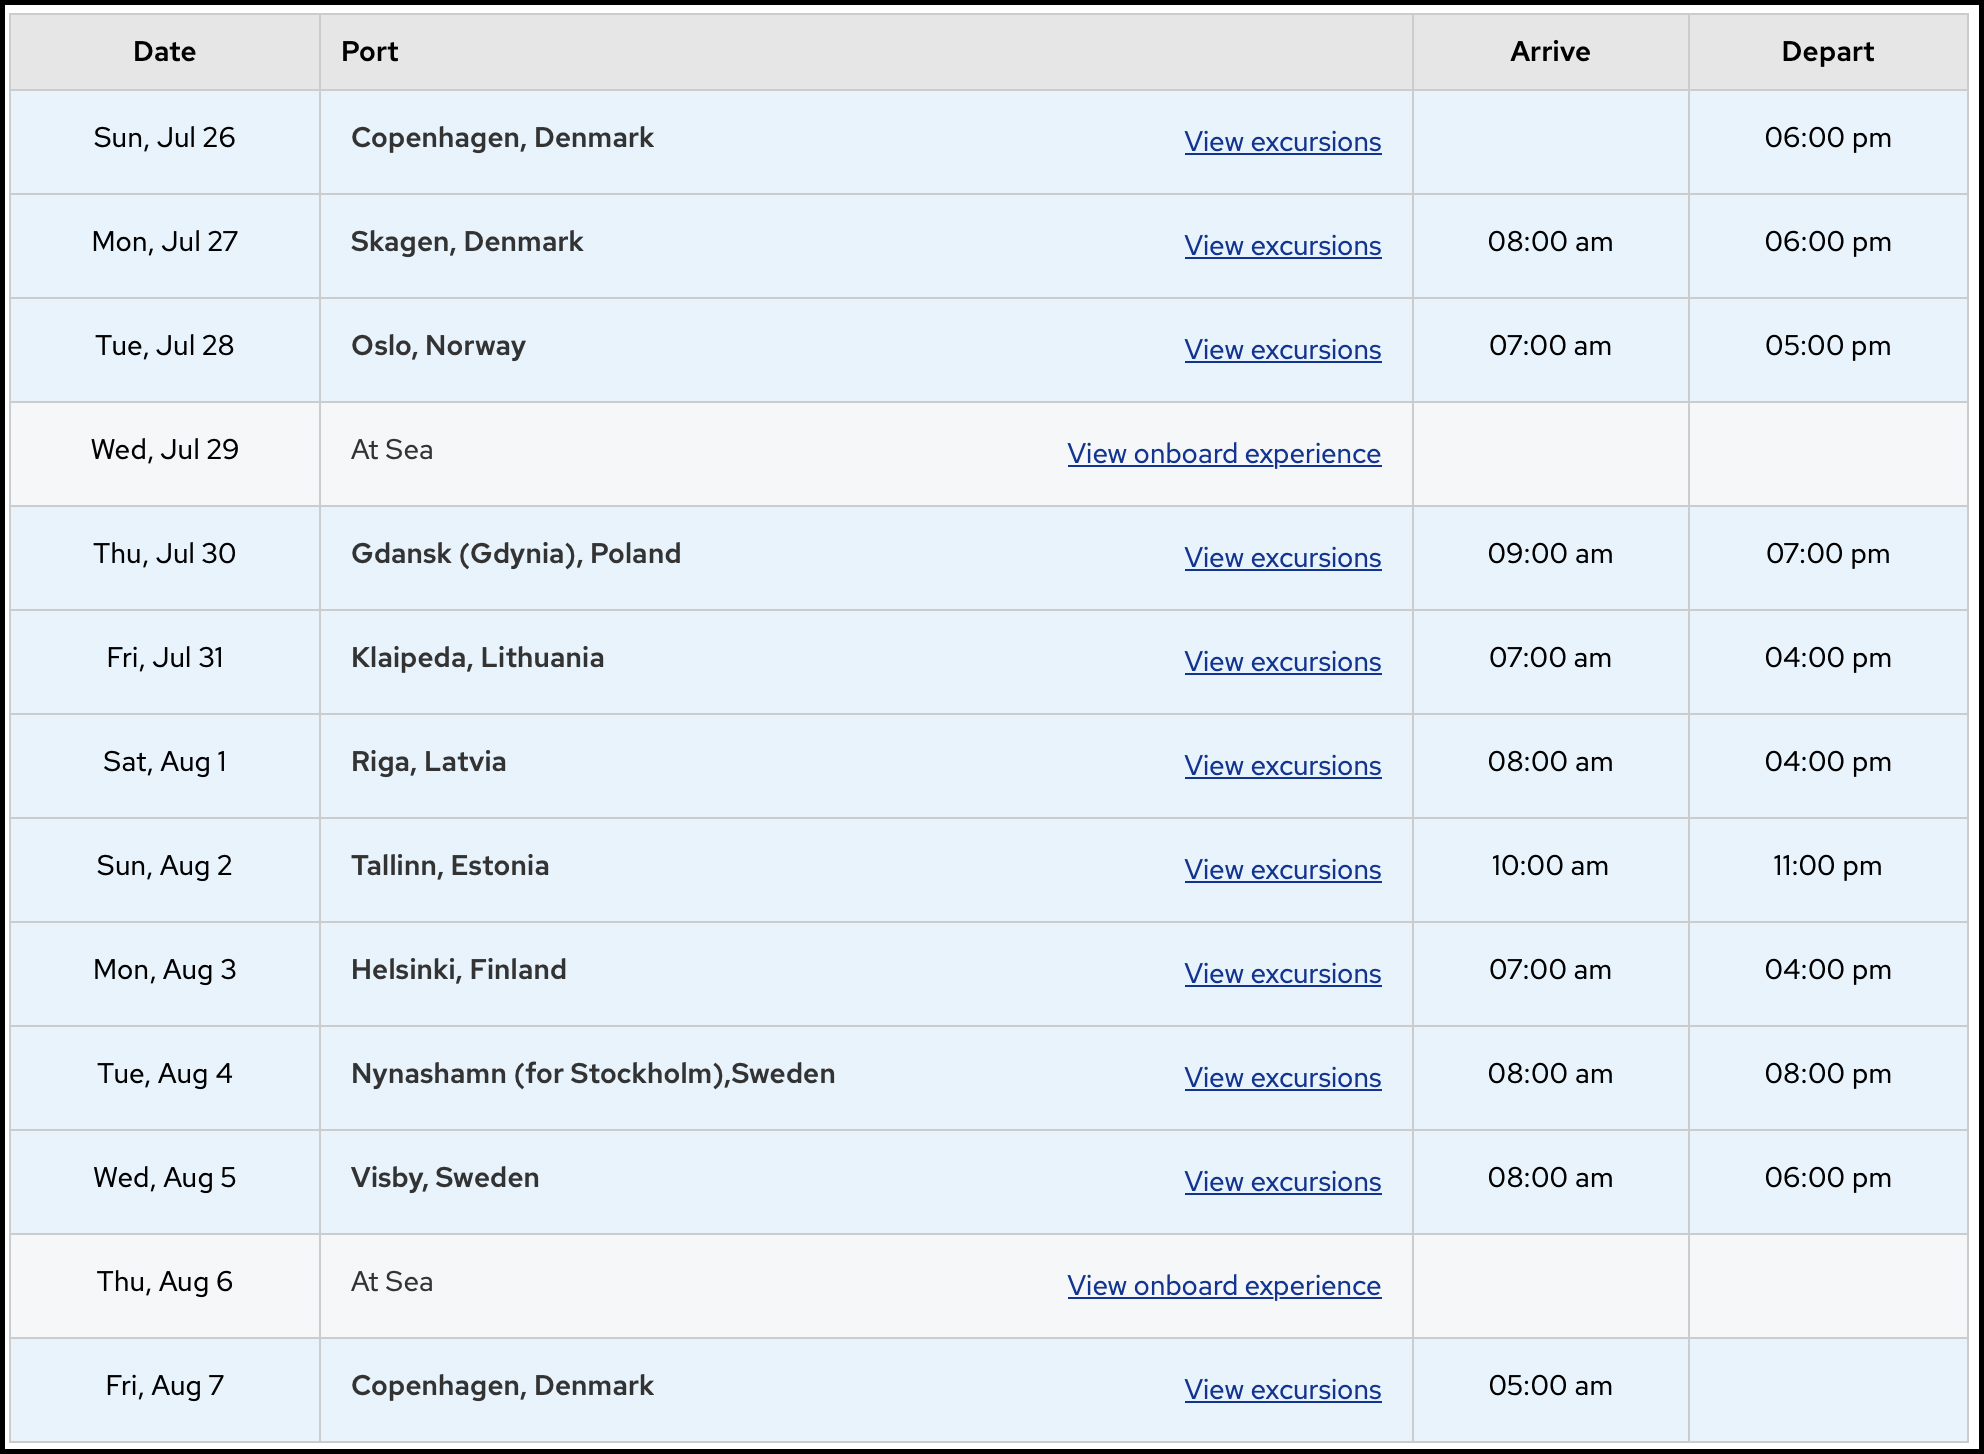
Task: Click View excursions for Oslo, Norway
Action: coord(1282,350)
